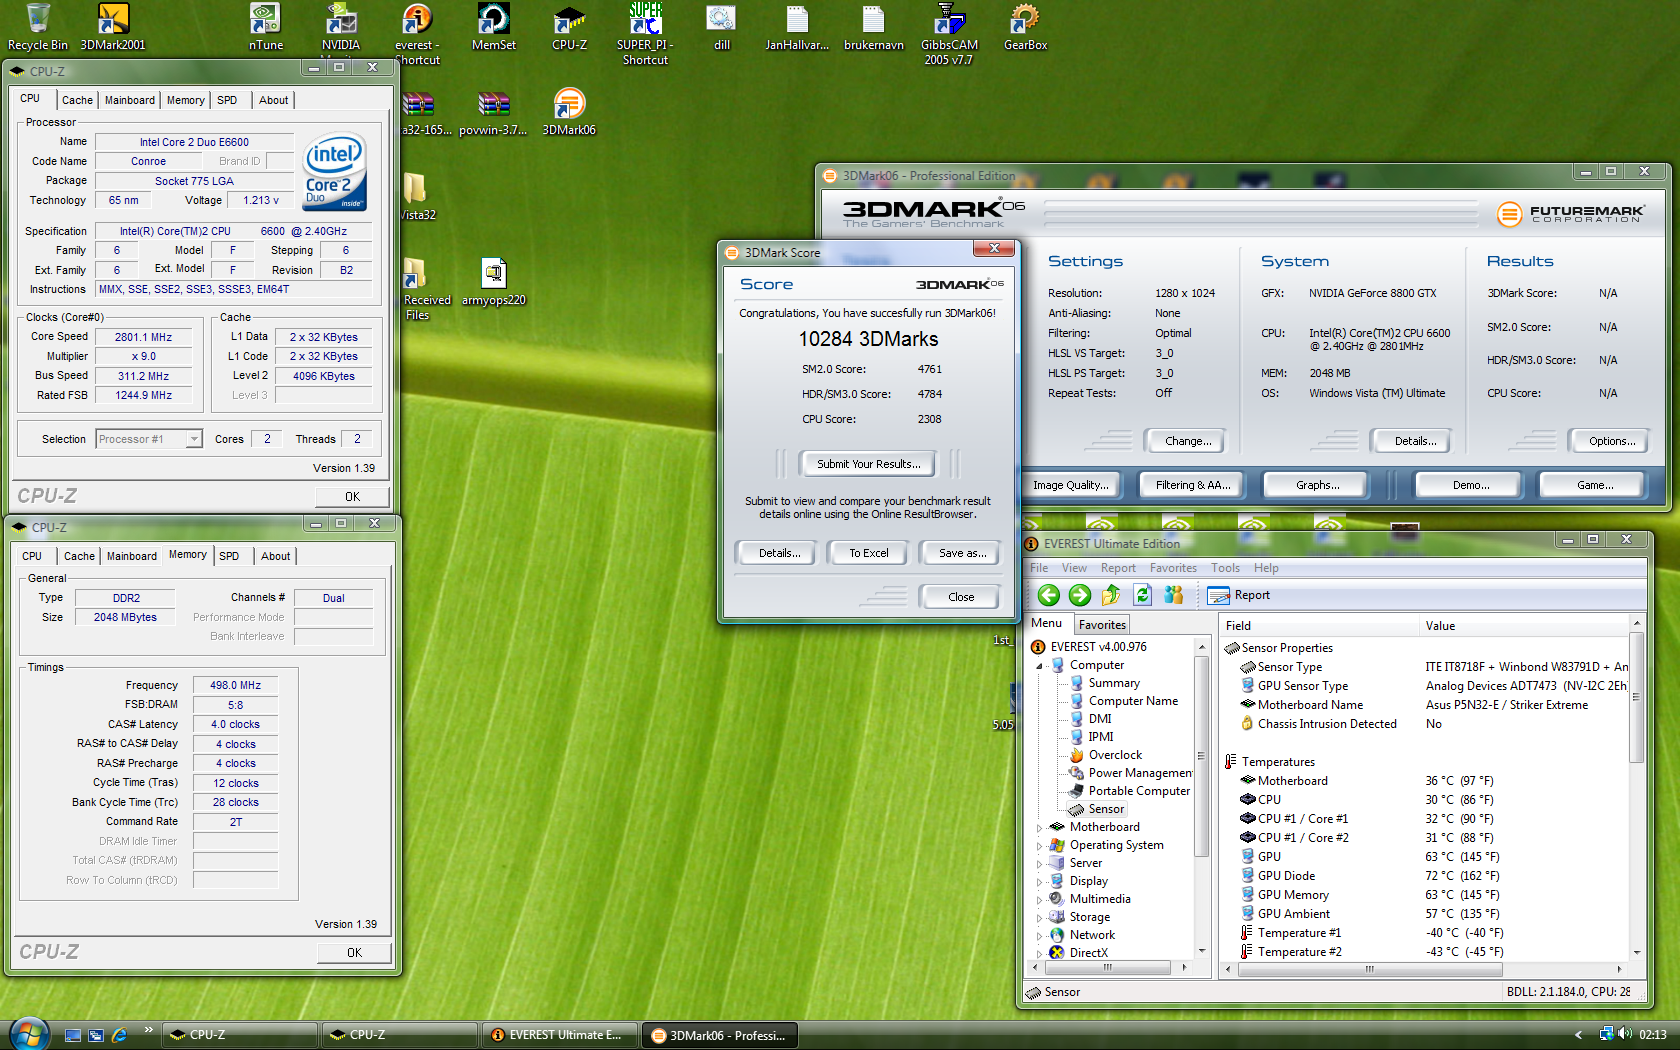
Task: Click the Show Desktop quick launch icon
Action: click(72, 1035)
